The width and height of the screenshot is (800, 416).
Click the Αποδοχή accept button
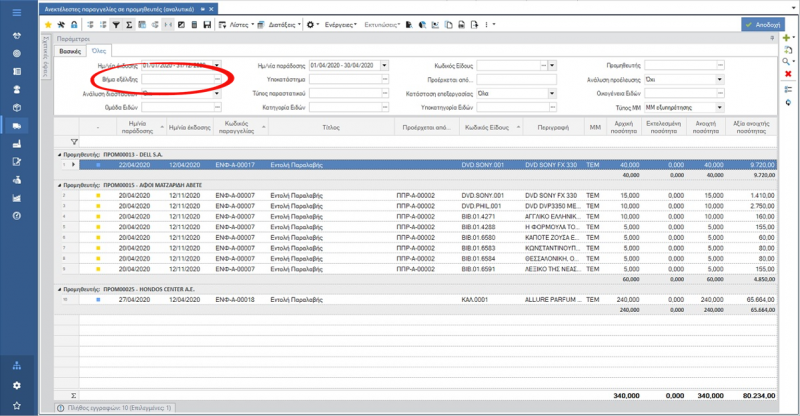[x=763, y=24]
